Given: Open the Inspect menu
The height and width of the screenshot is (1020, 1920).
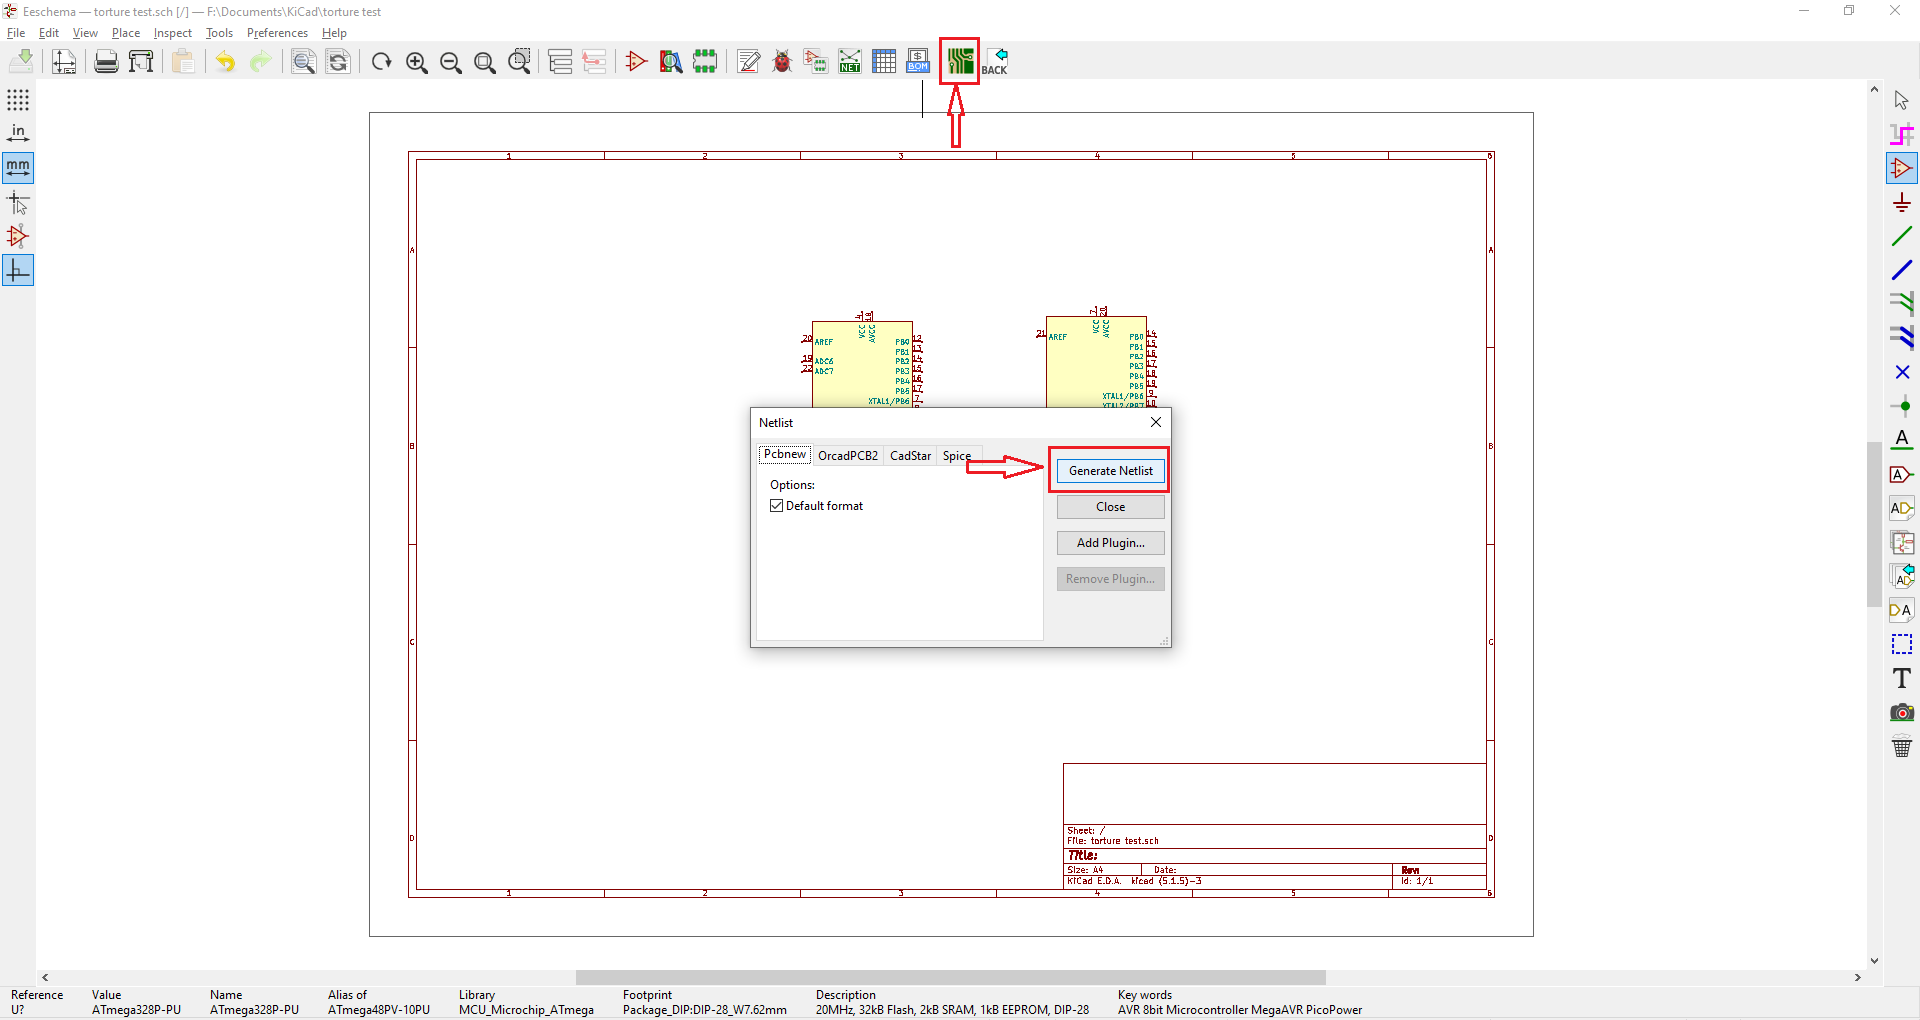Looking at the screenshot, I should tap(173, 33).
